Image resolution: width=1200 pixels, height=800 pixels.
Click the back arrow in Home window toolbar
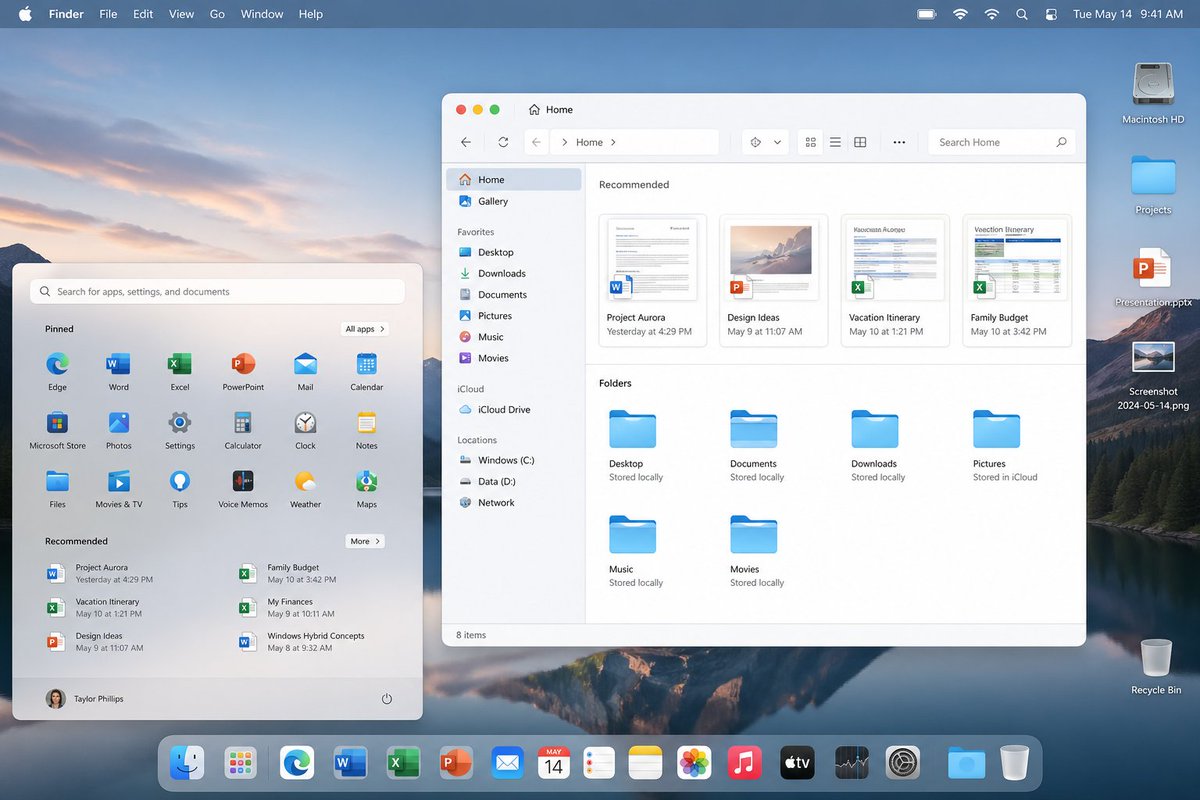pyautogui.click(x=466, y=142)
